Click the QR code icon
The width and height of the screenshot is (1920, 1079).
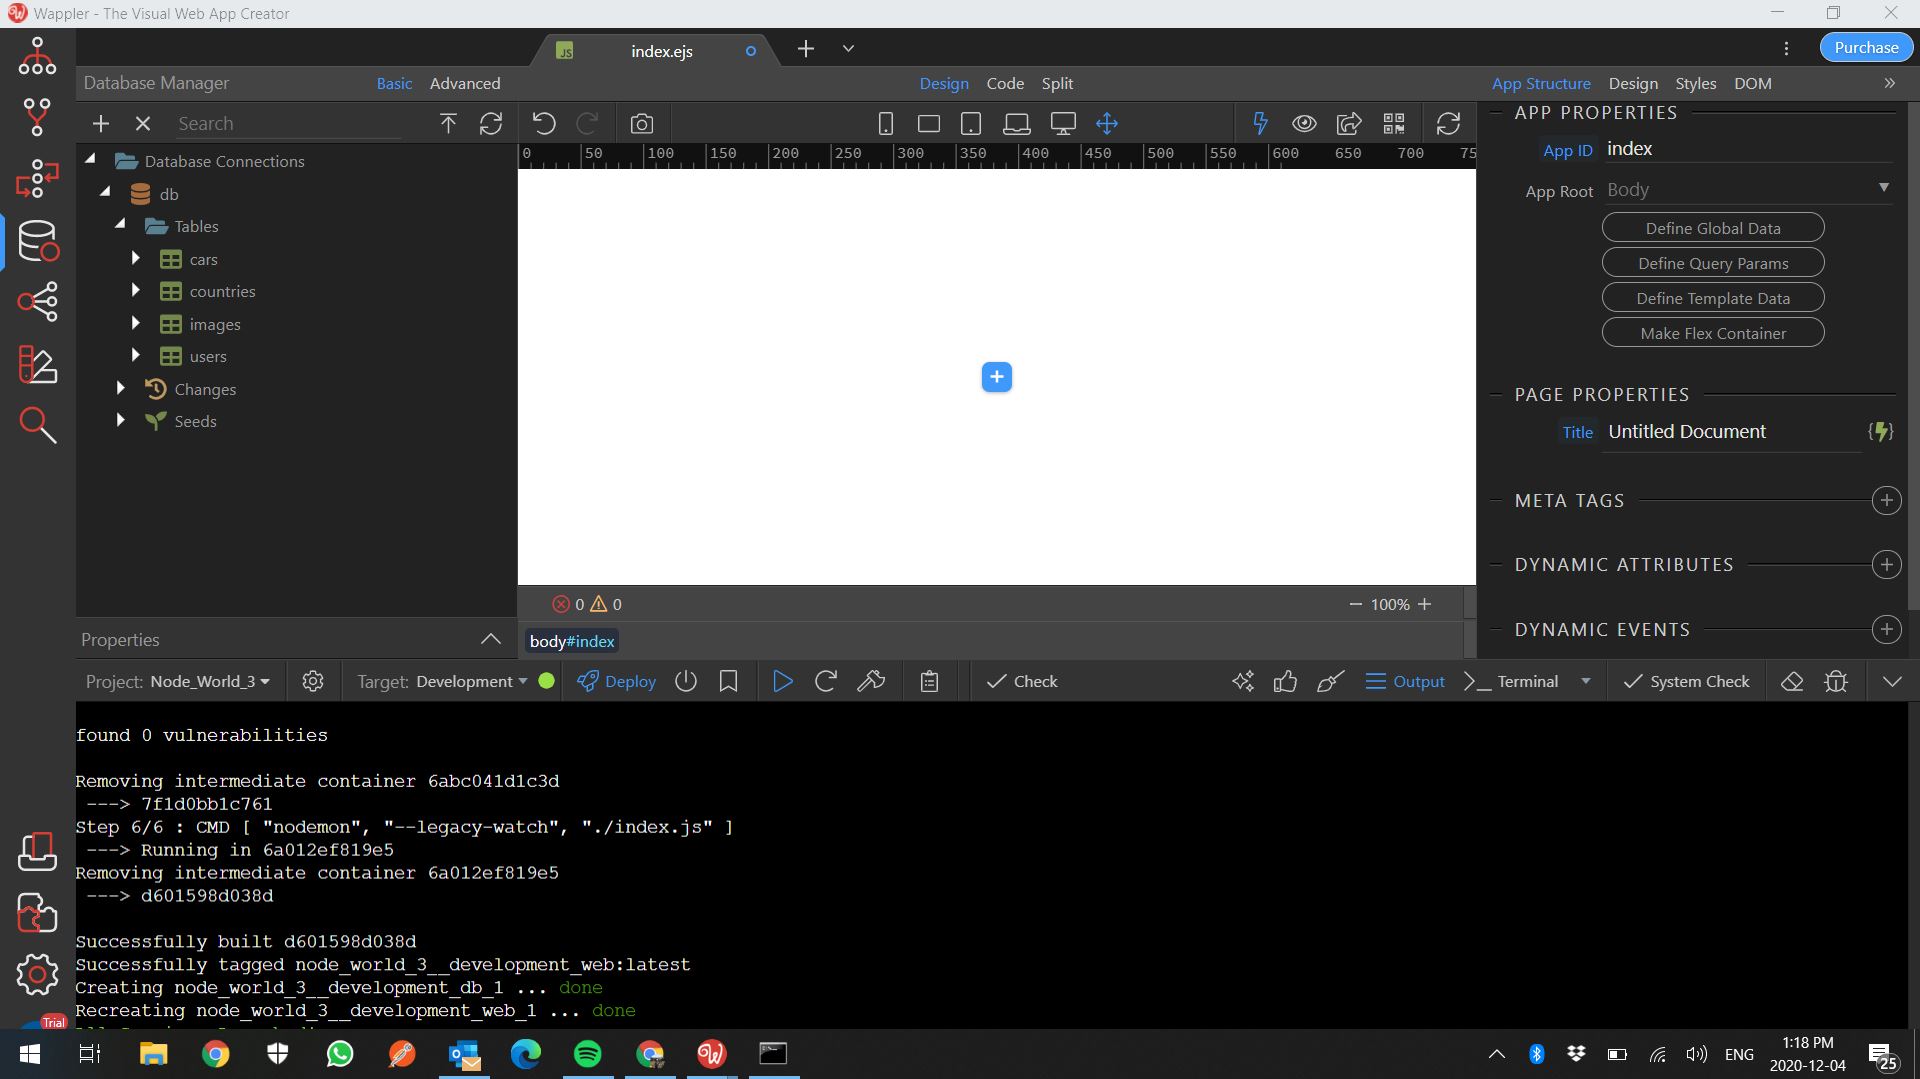tap(1393, 124)
